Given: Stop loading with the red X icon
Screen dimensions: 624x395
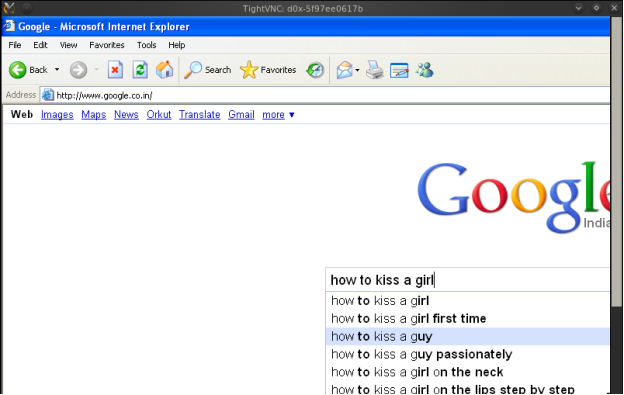Looking at the screenshot, I should coord(115,70).
